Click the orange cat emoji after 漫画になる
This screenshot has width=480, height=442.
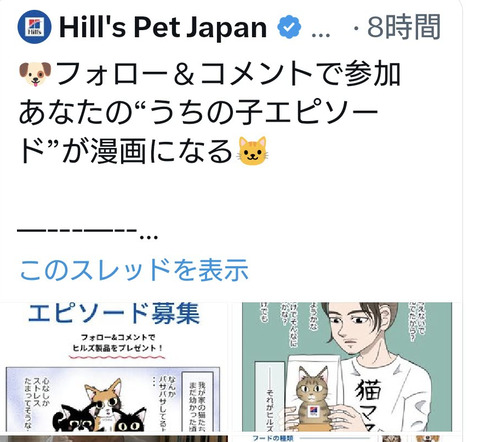(253, 151)
